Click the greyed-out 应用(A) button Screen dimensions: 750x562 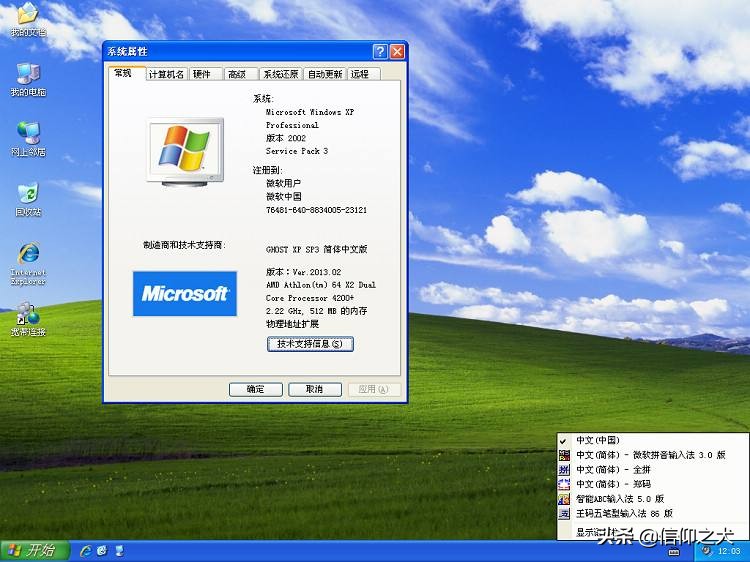[374, 389]
